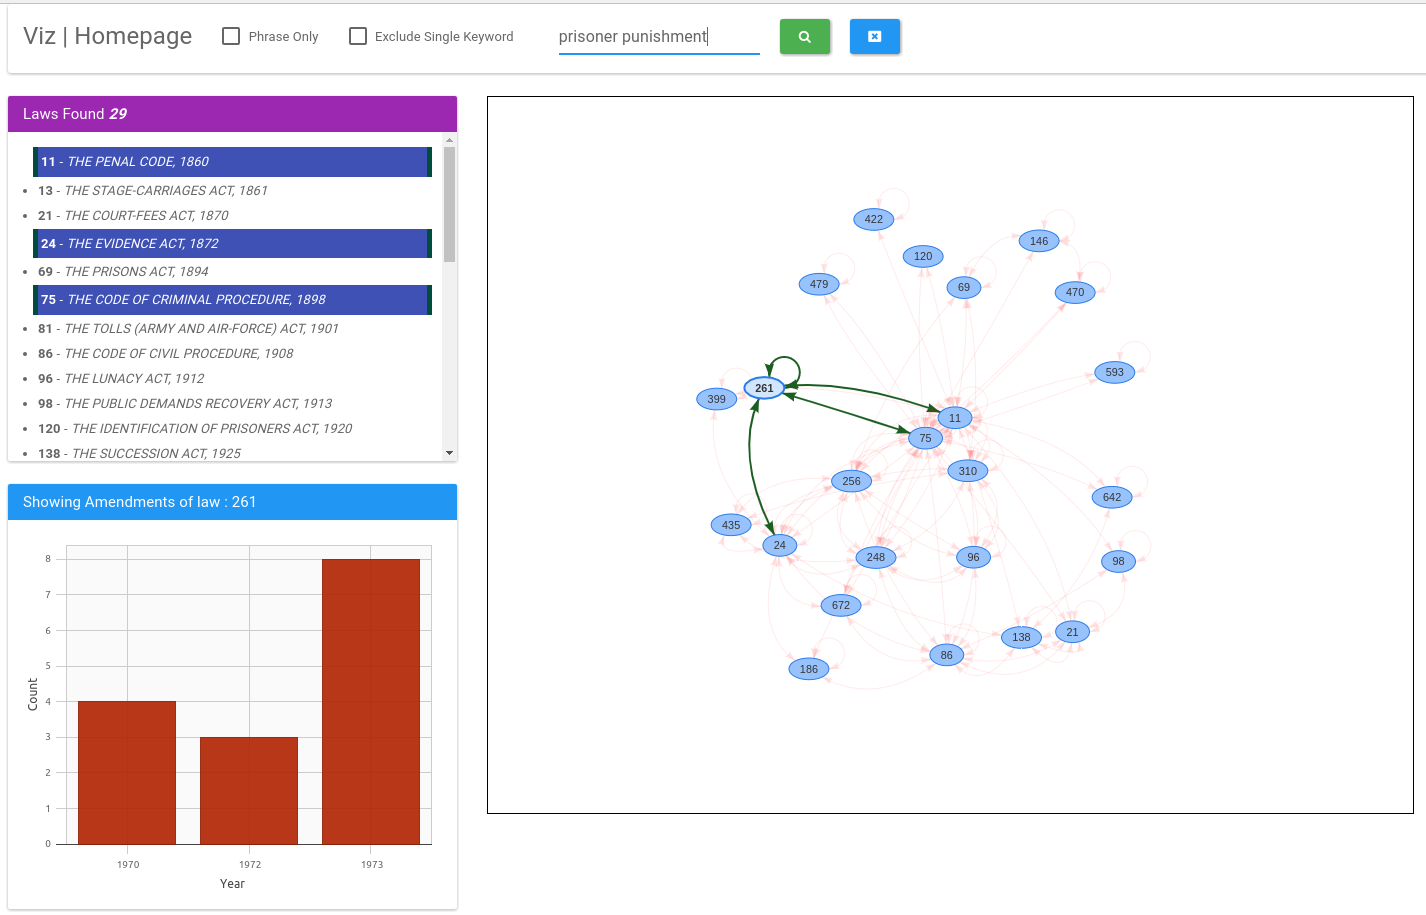
Task: Select graph node 642
Action: pyautogui.click(x=1112, y=497)
